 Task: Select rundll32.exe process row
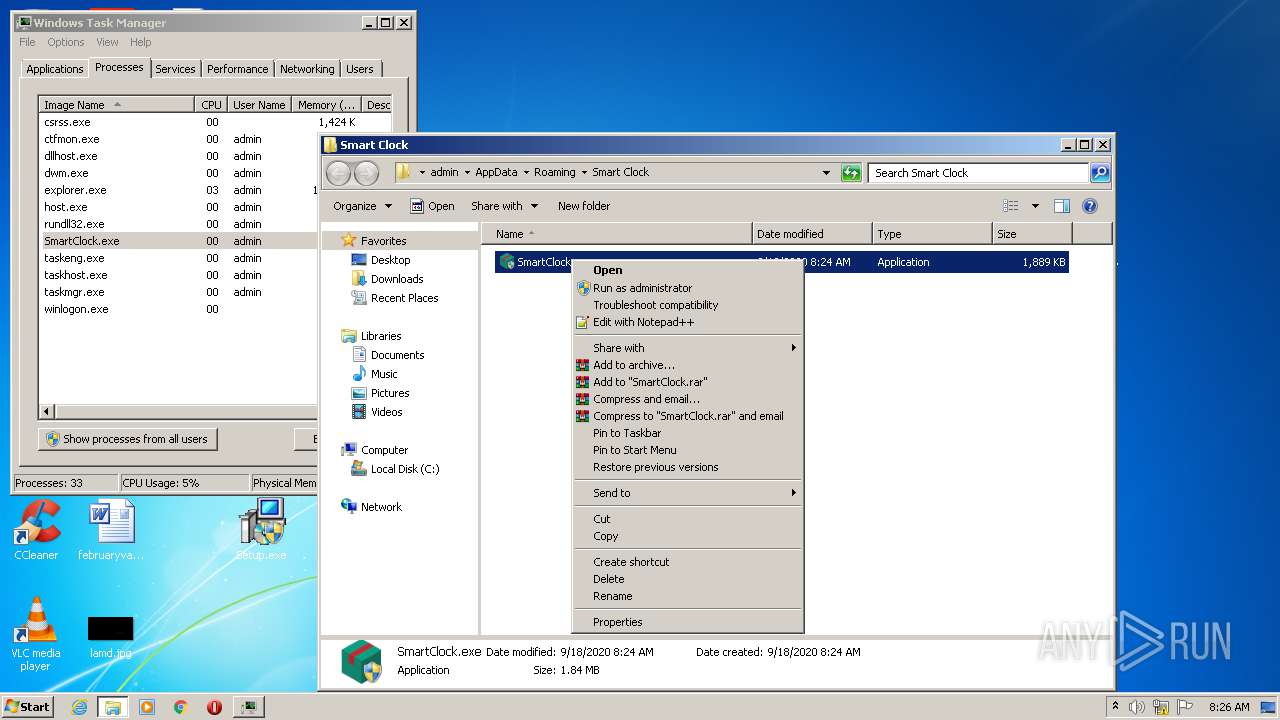point(178,224)
